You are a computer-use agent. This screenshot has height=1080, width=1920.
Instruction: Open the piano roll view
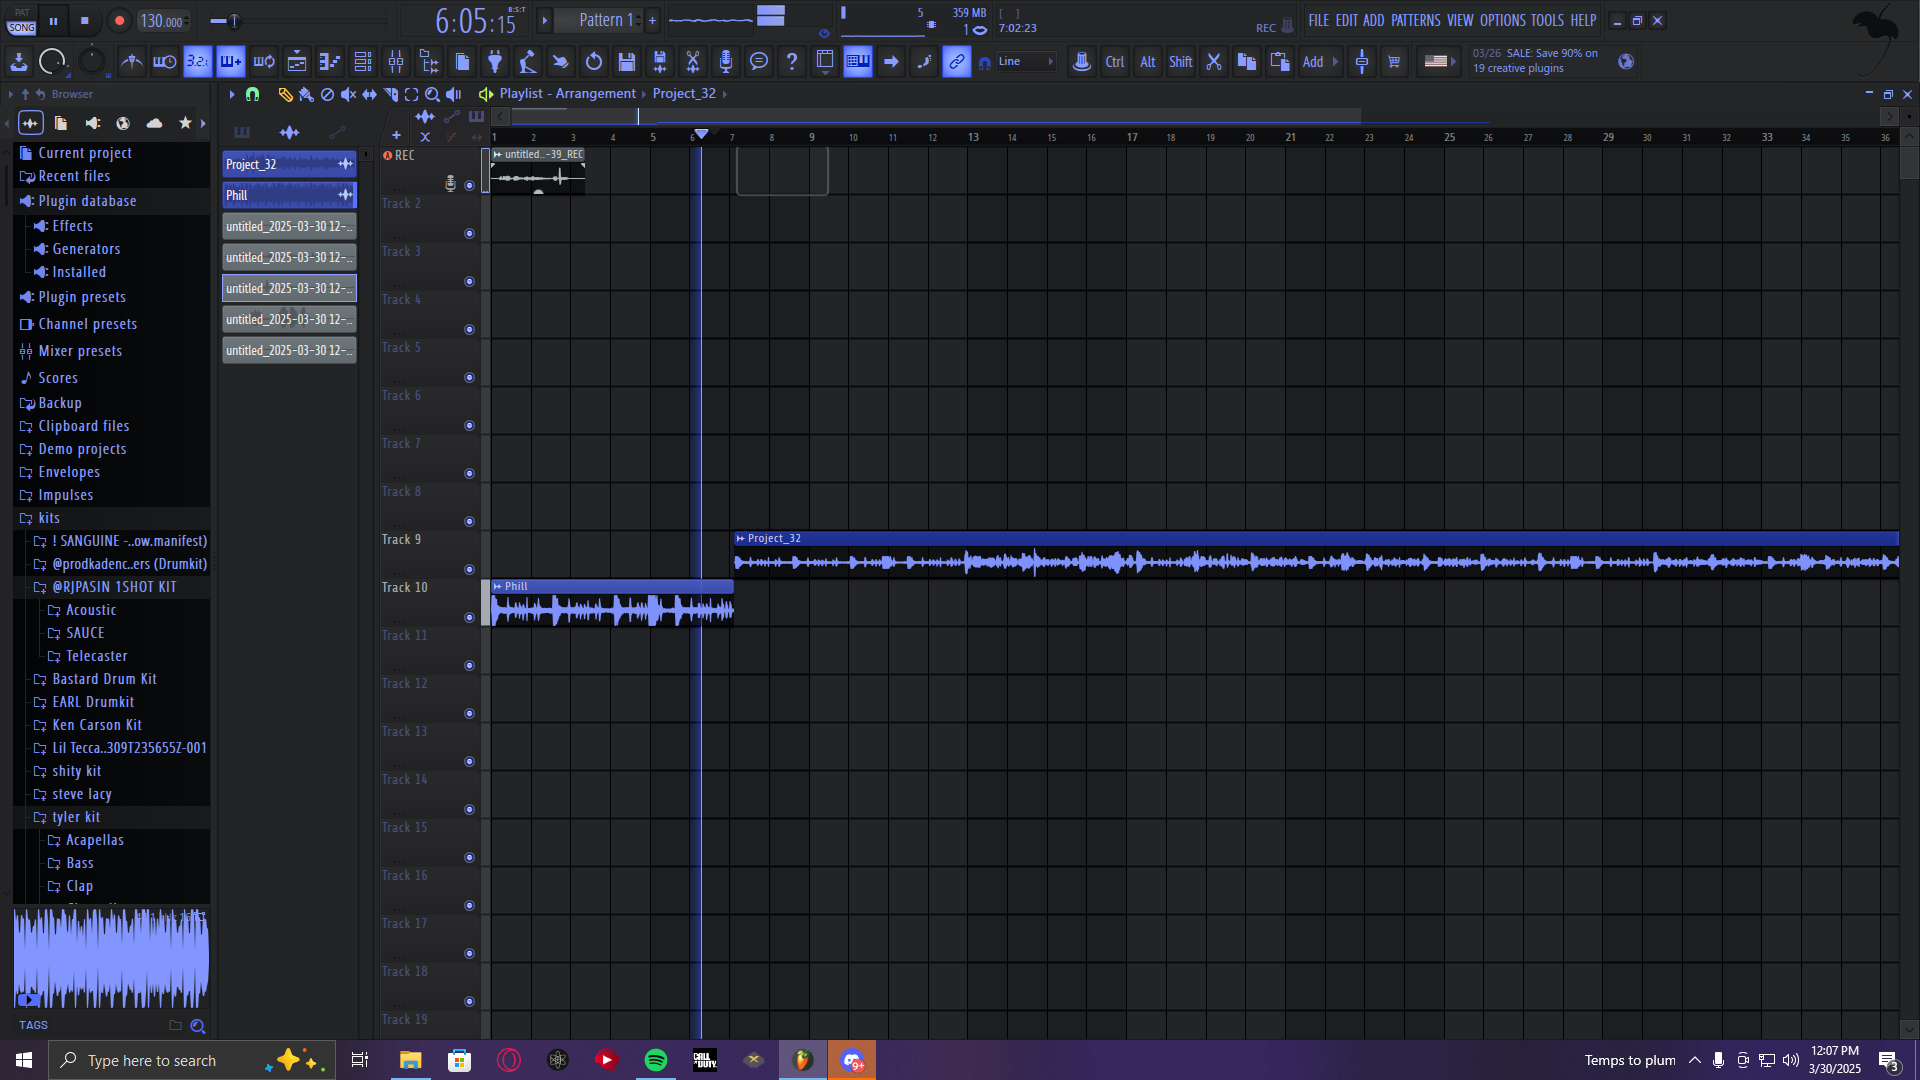coord(330,62)
